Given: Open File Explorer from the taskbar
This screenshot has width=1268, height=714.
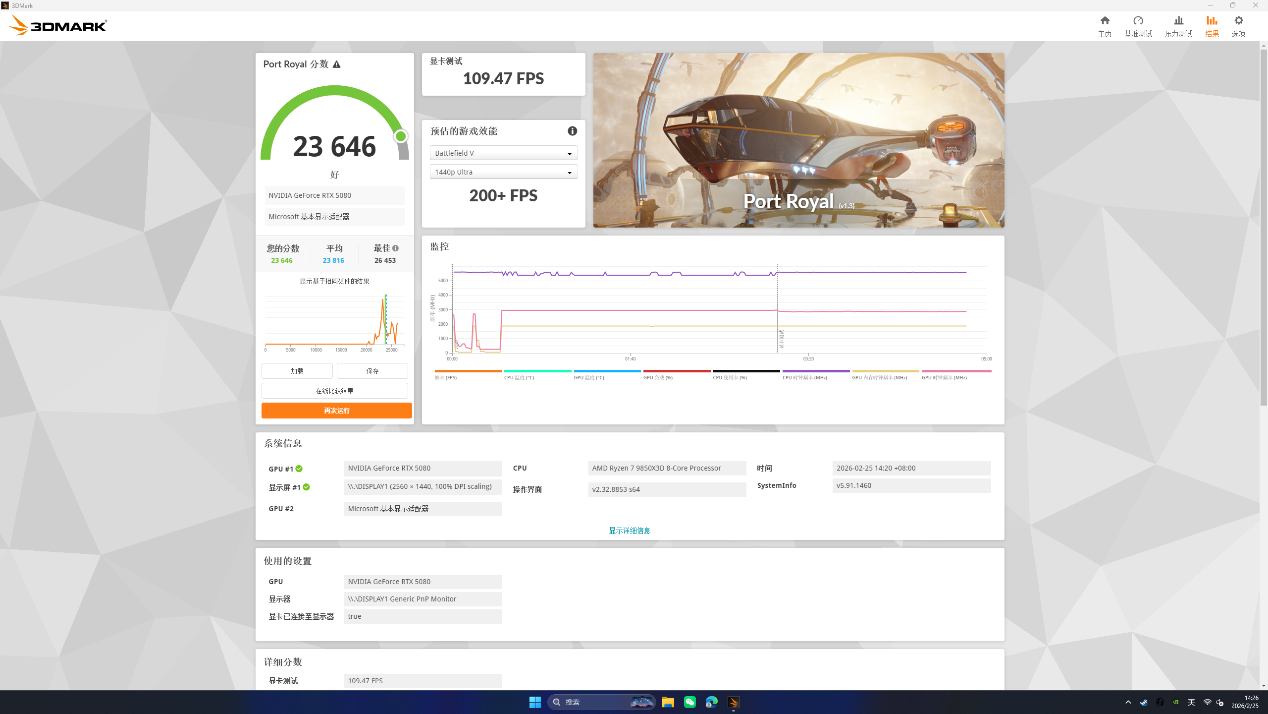Looking at the screenshot, I should coord(667,702).
